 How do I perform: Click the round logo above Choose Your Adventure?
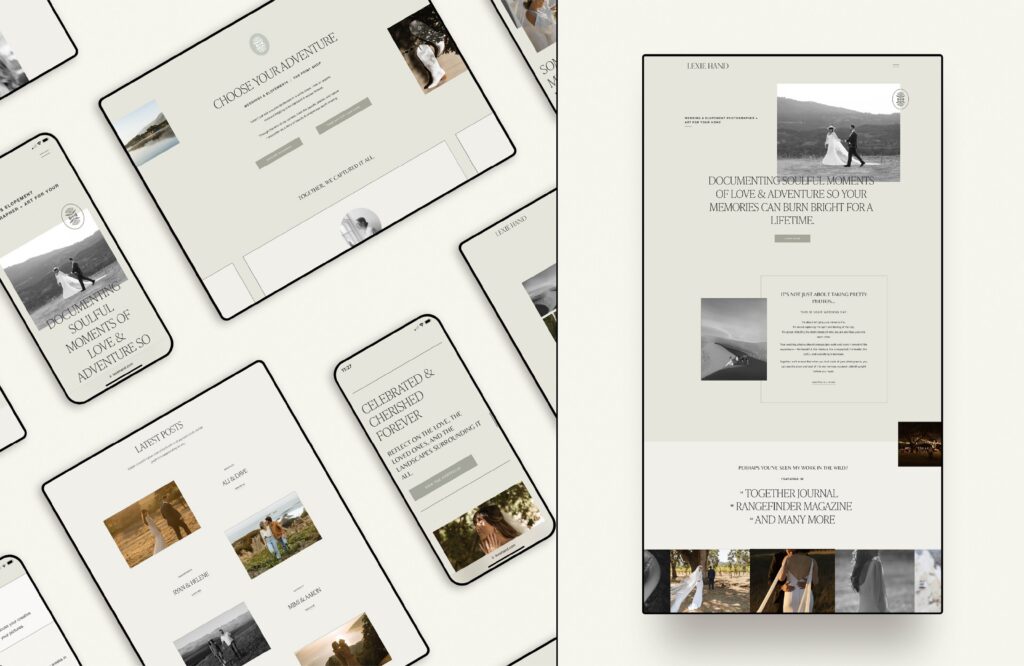click(259, 44)
